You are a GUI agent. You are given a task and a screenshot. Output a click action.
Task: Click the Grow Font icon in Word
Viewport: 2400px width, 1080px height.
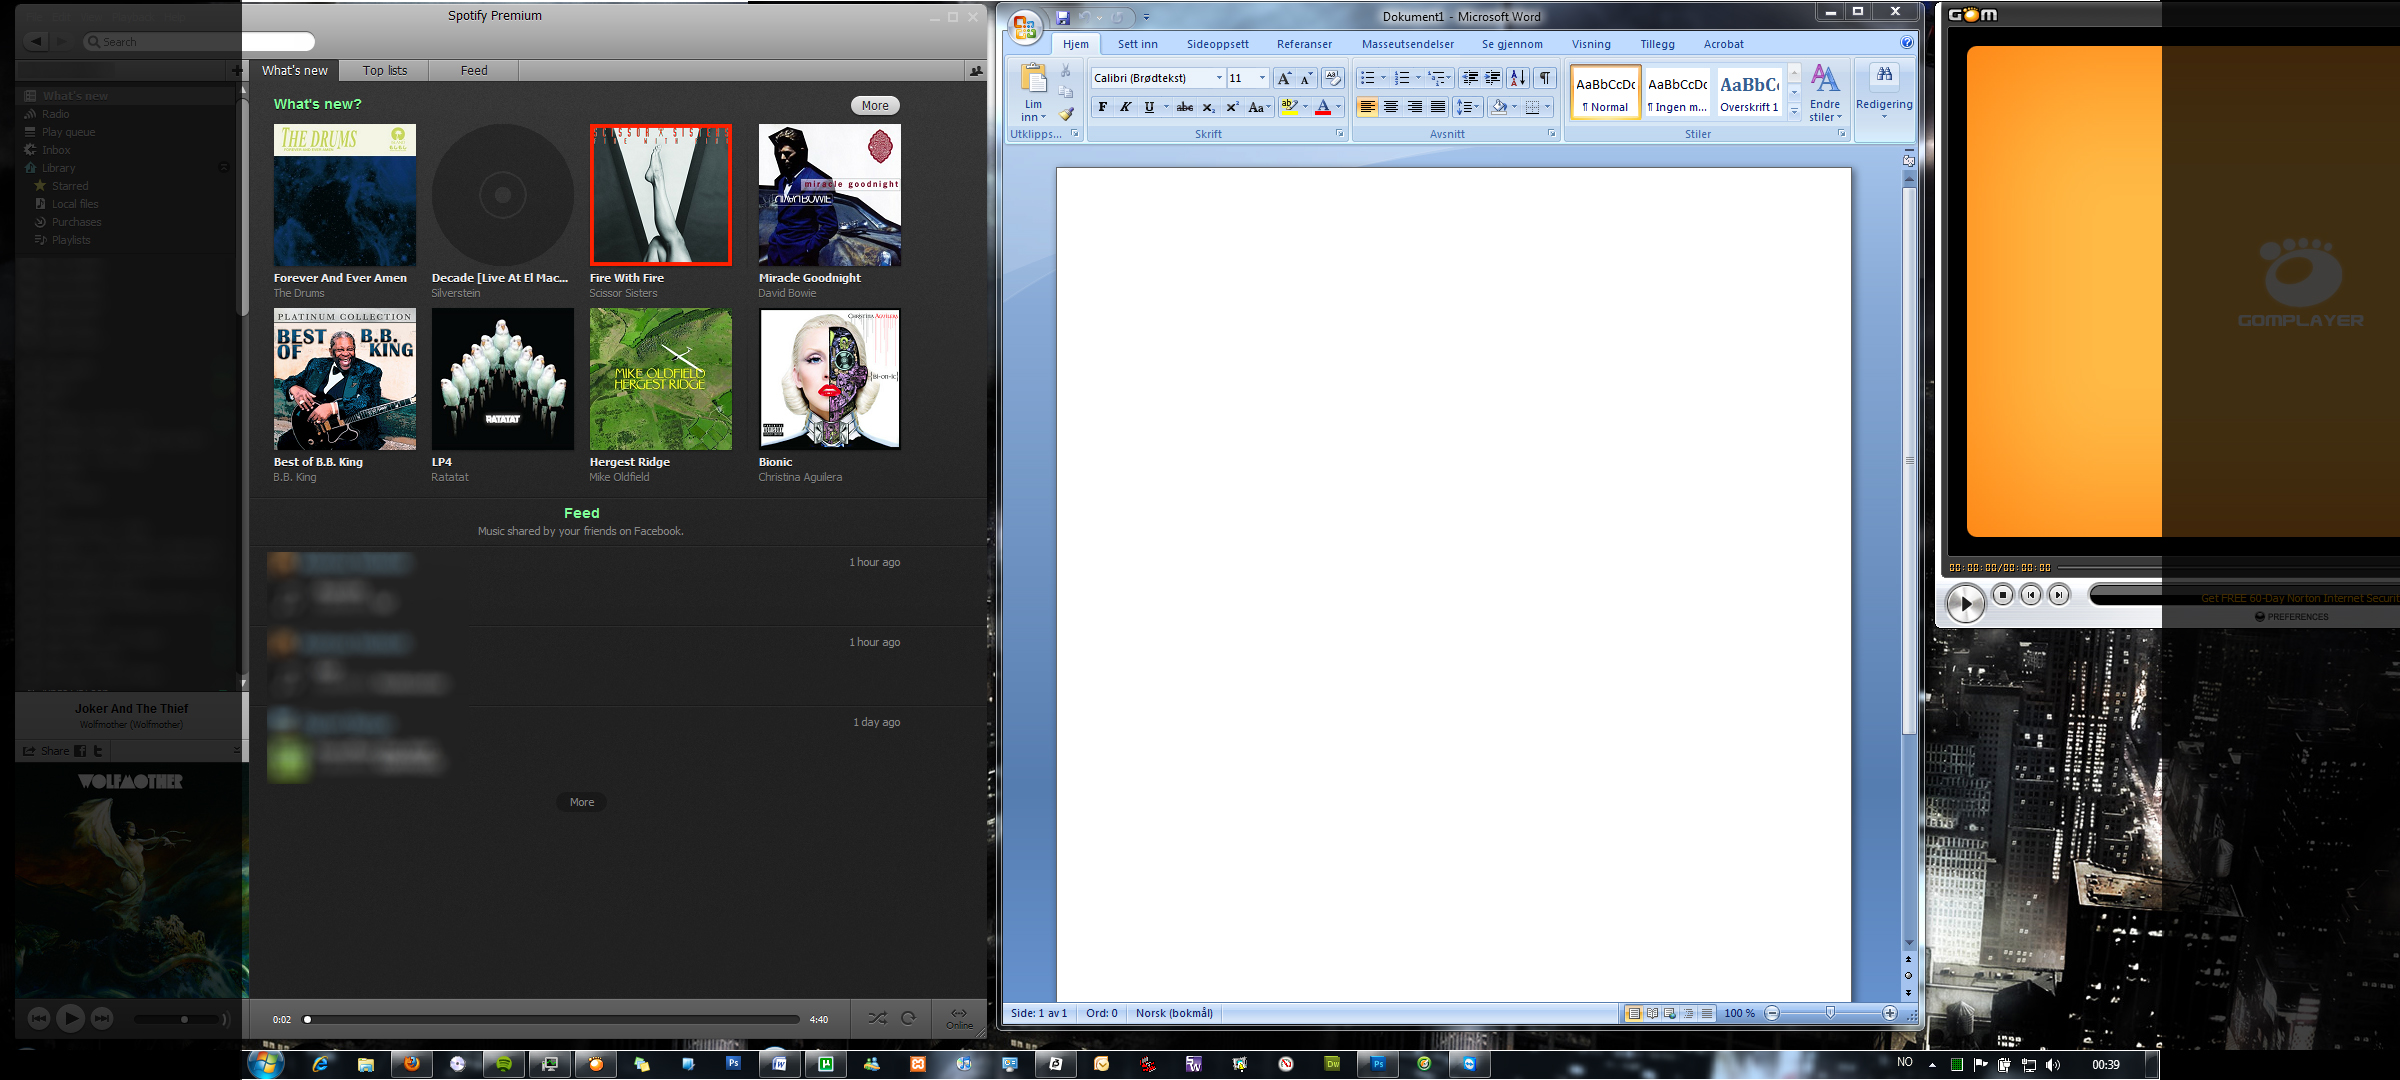[1284, 78]
